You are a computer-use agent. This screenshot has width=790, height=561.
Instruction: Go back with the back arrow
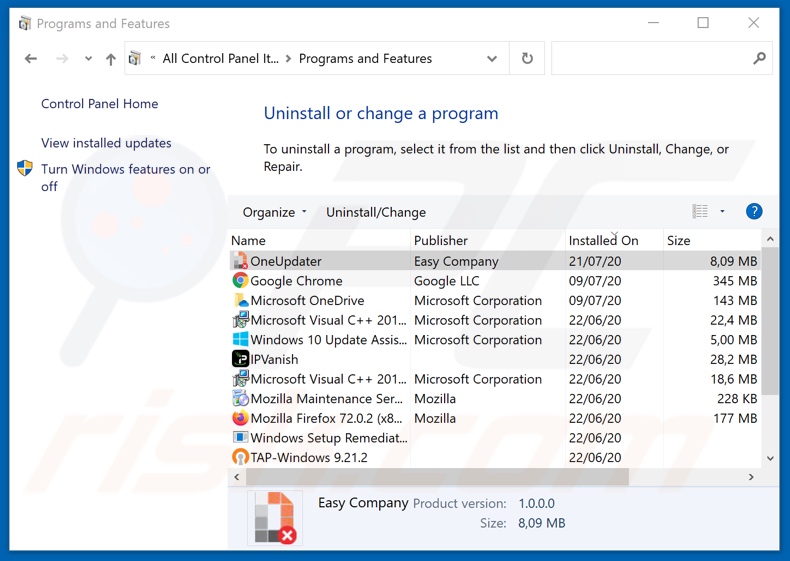coord(31,59)
